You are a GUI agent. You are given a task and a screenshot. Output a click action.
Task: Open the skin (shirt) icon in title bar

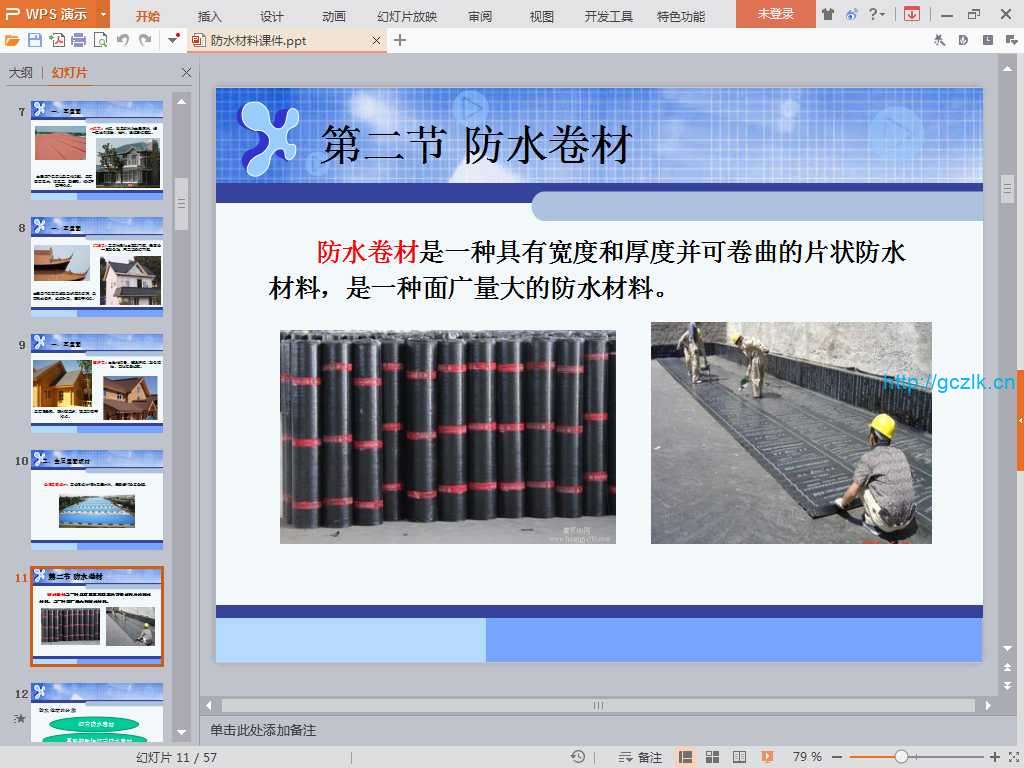[828, 14]
